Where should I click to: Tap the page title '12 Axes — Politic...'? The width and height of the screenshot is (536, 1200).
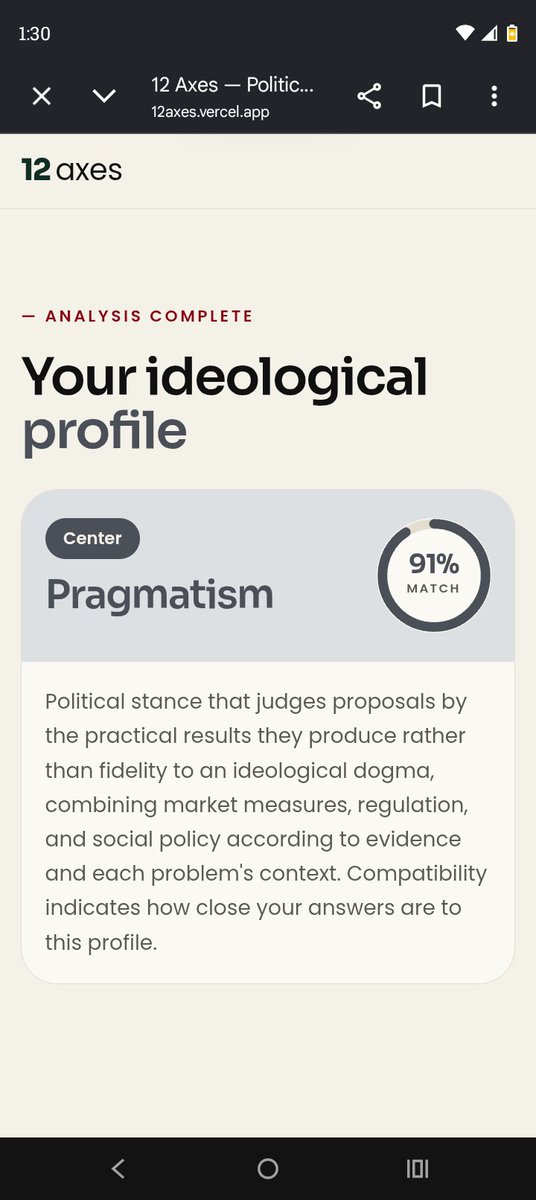click(x=232, y=85)
